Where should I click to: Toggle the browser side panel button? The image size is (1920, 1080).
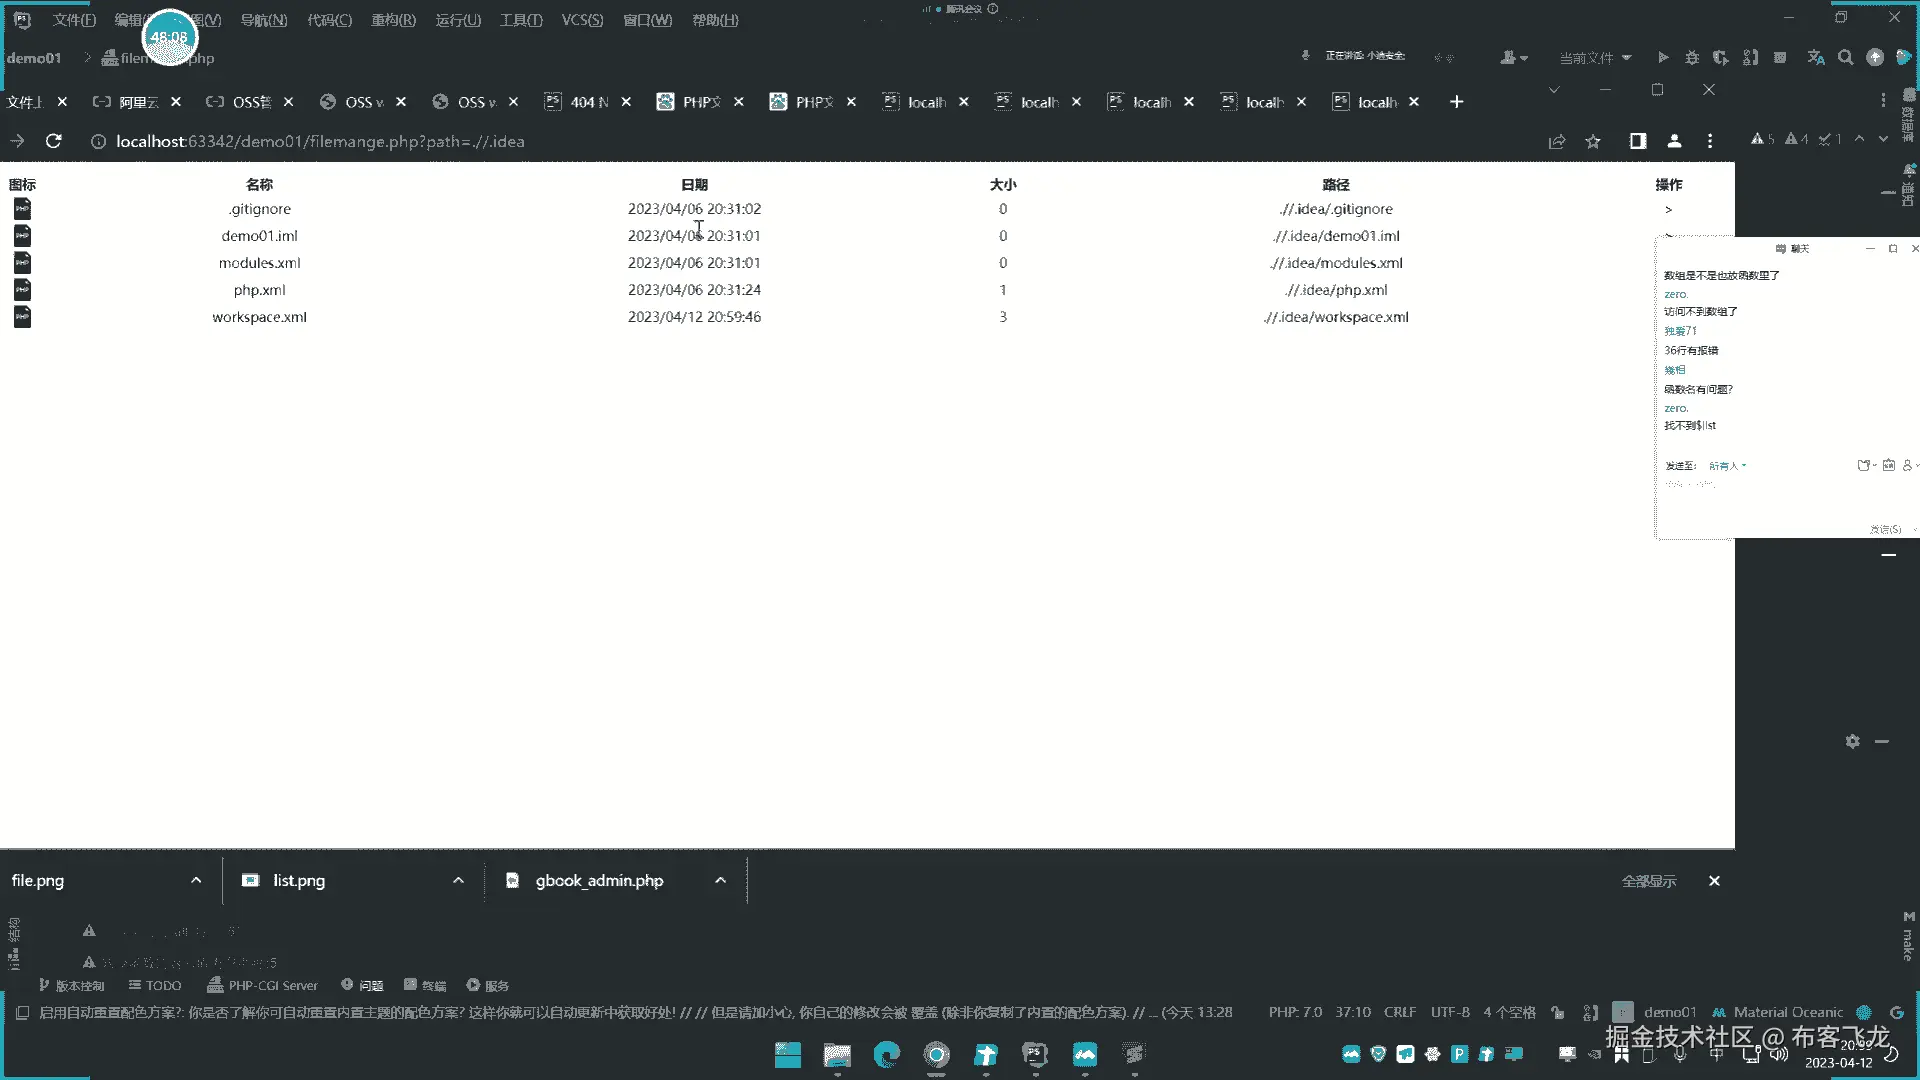pyautogui.click(x=1637, y=141)
